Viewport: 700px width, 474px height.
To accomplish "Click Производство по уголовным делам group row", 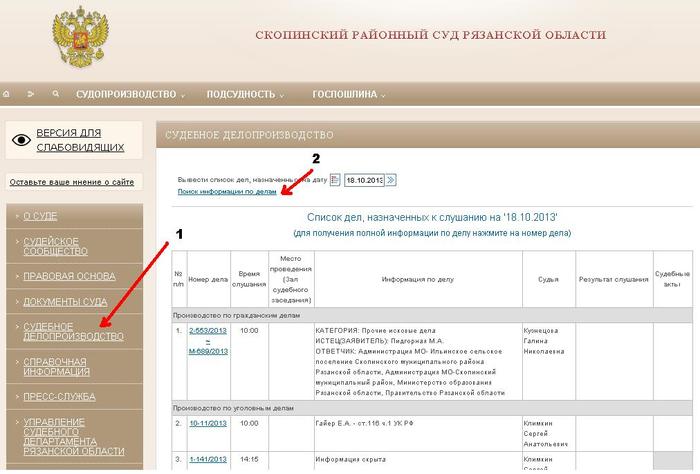I will click(432, 408).
